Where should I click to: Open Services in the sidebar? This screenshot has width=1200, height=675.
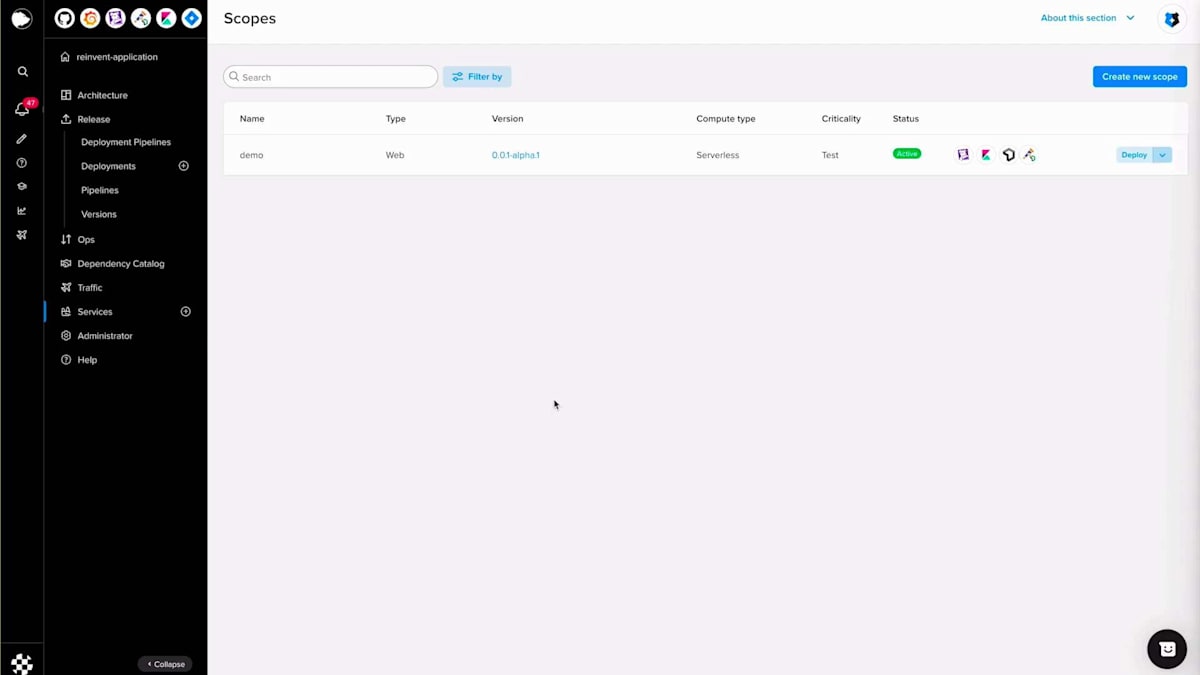95,312
